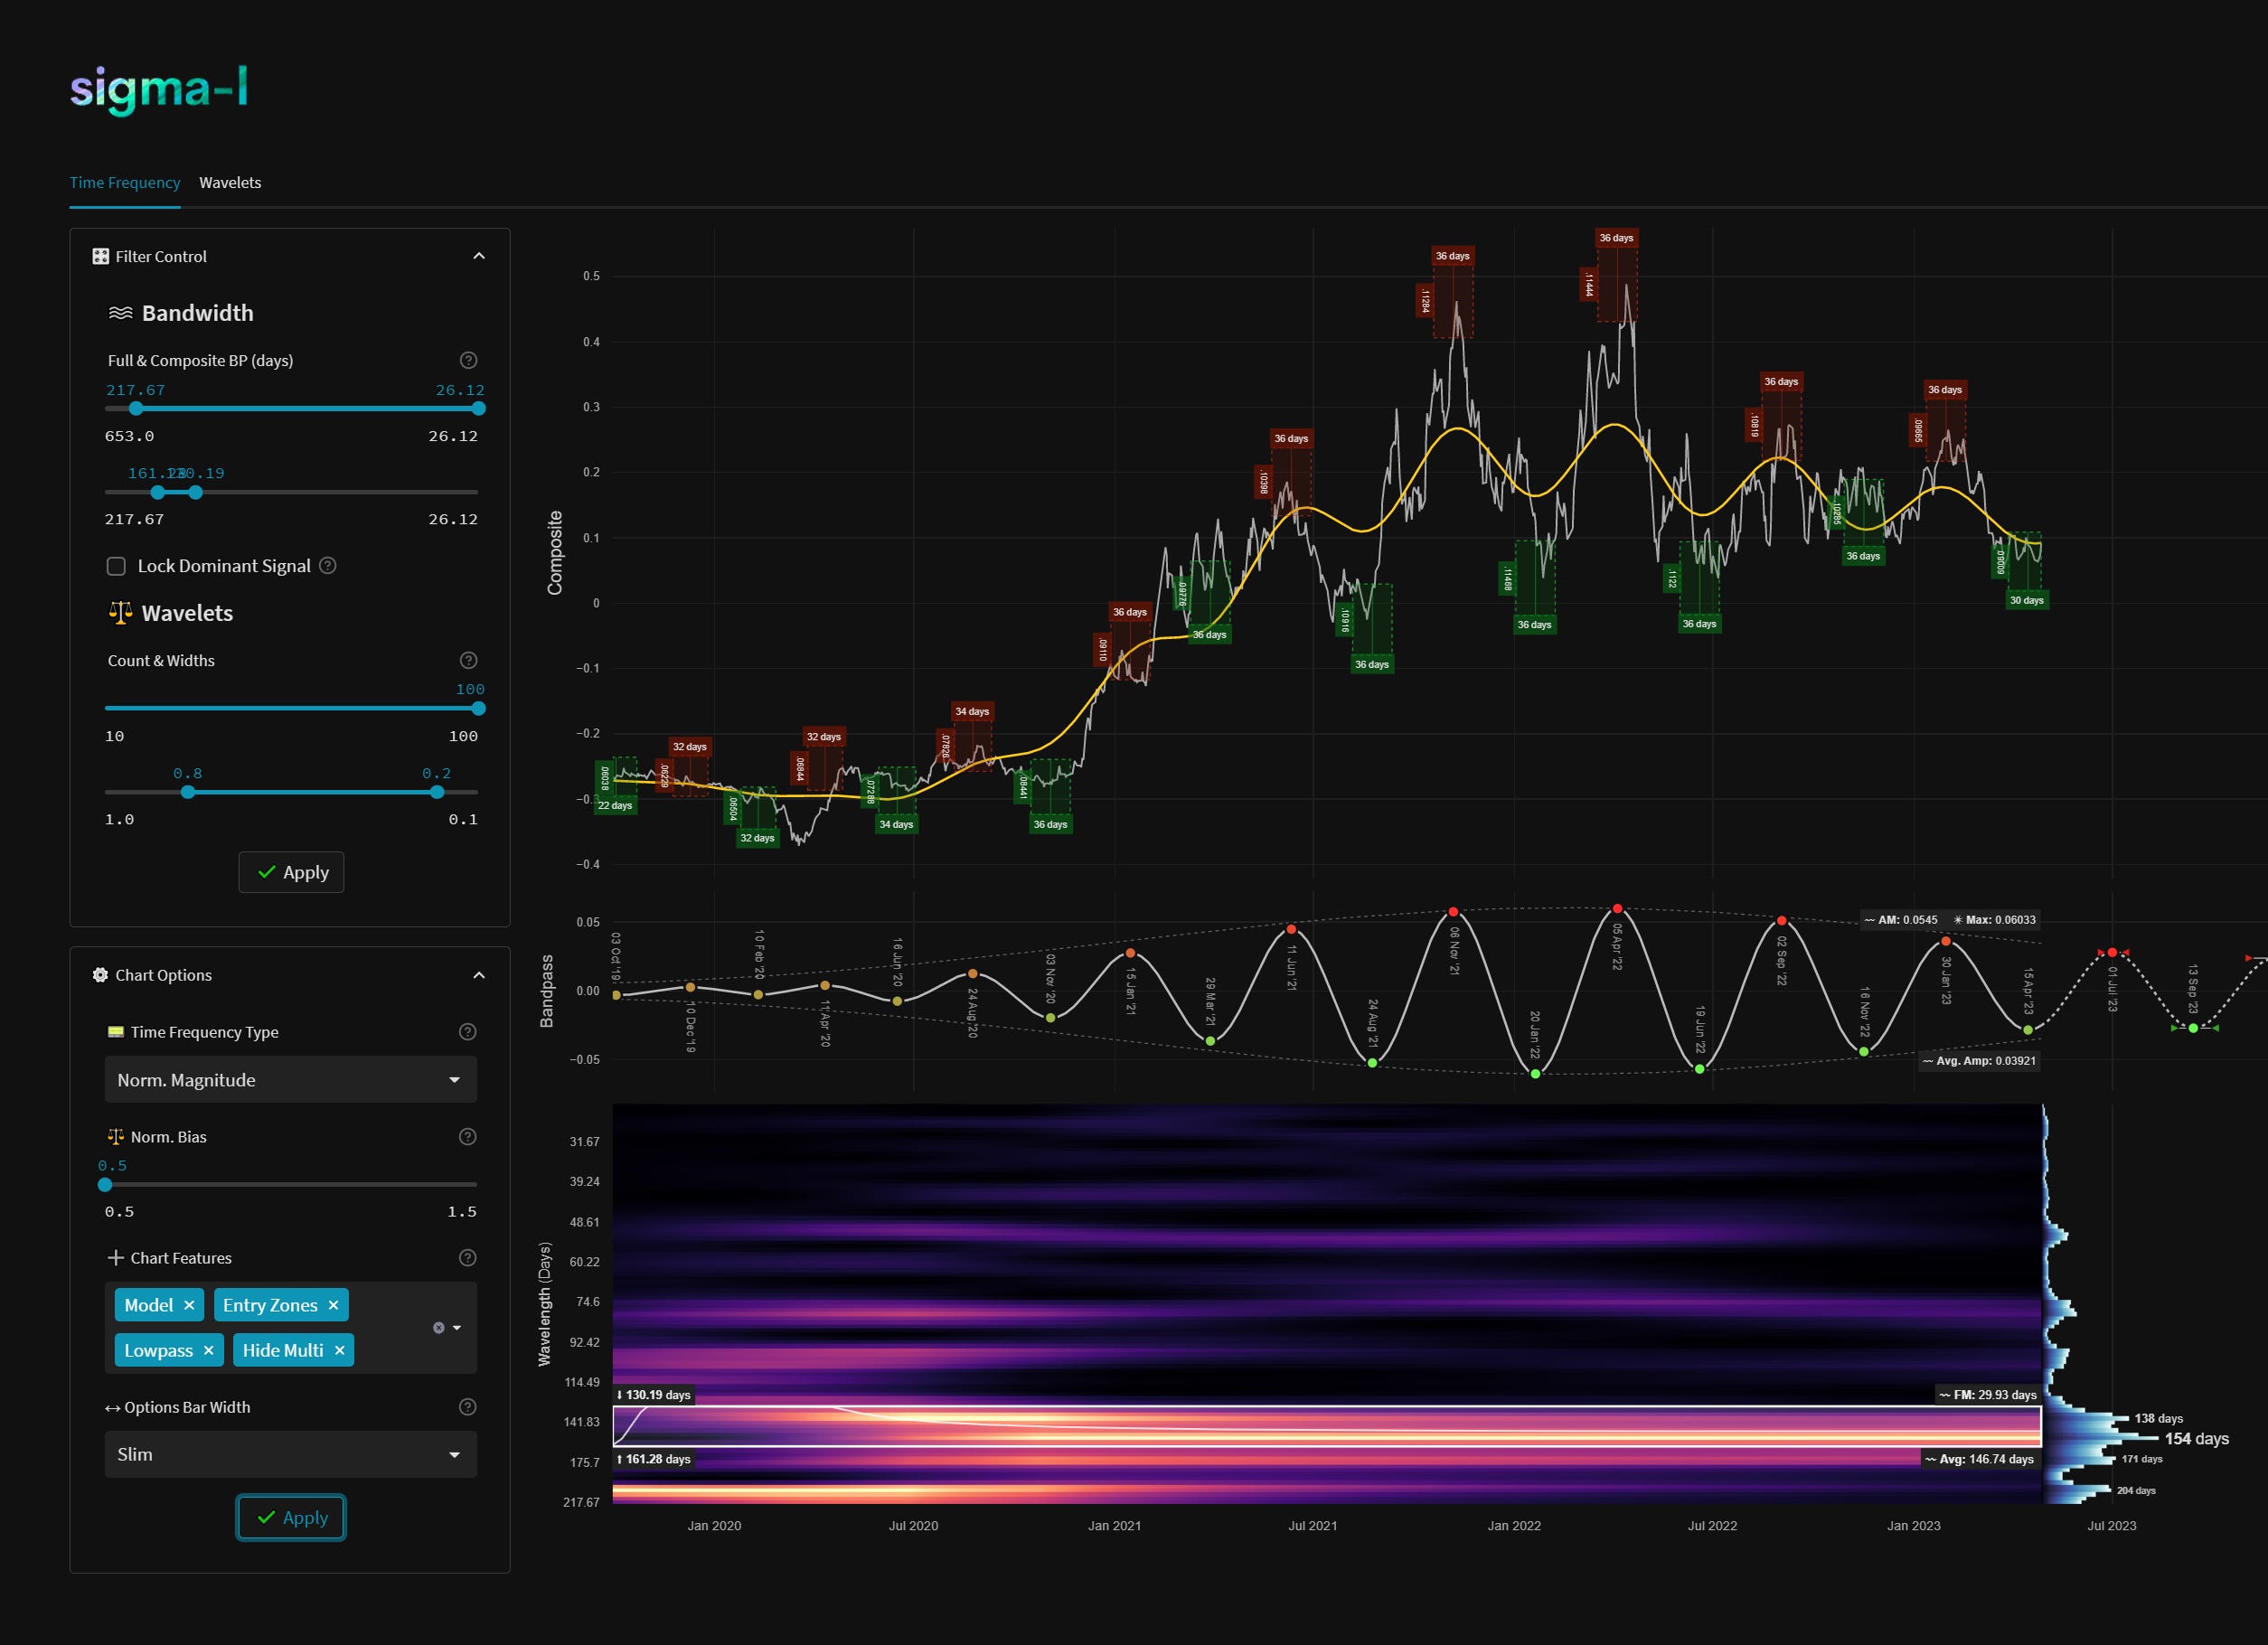Click the sigma-l logo
2268x1645 pixels.
tap(159, 90)
